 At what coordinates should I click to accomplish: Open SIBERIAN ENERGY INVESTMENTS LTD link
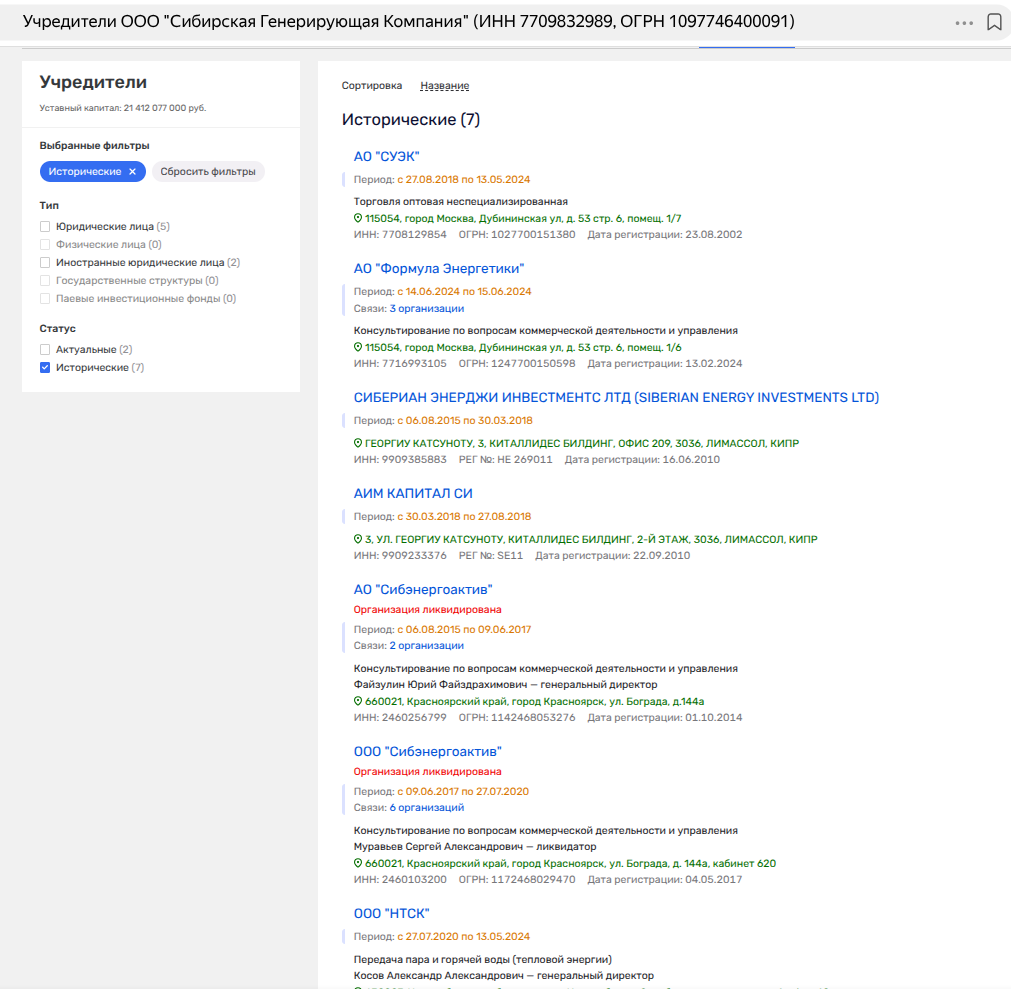coord(616,397)
